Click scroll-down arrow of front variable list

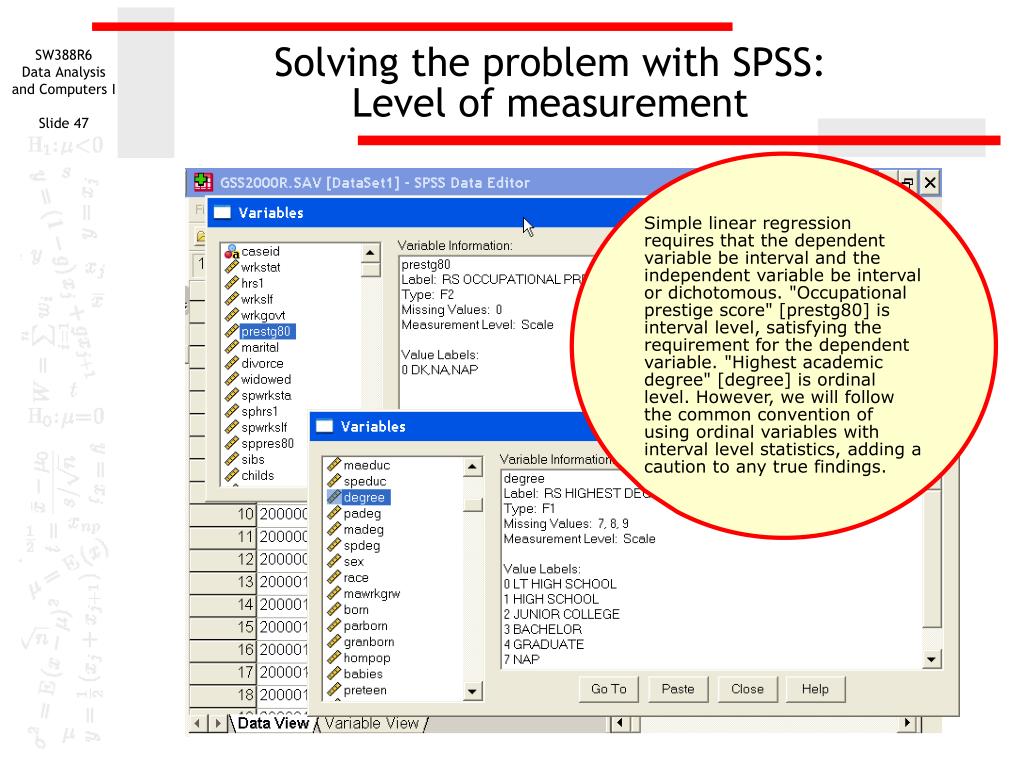point(473,691)
